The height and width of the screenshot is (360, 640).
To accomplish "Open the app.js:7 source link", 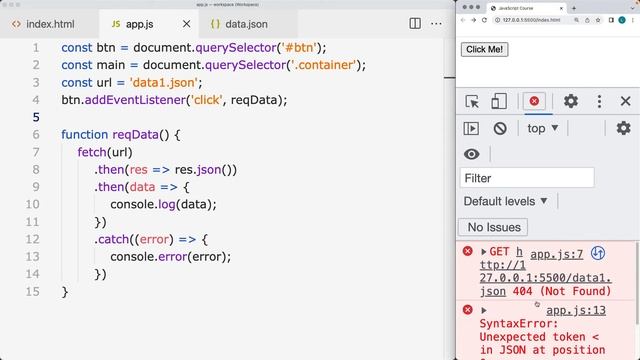I will (x=556, y=254).
